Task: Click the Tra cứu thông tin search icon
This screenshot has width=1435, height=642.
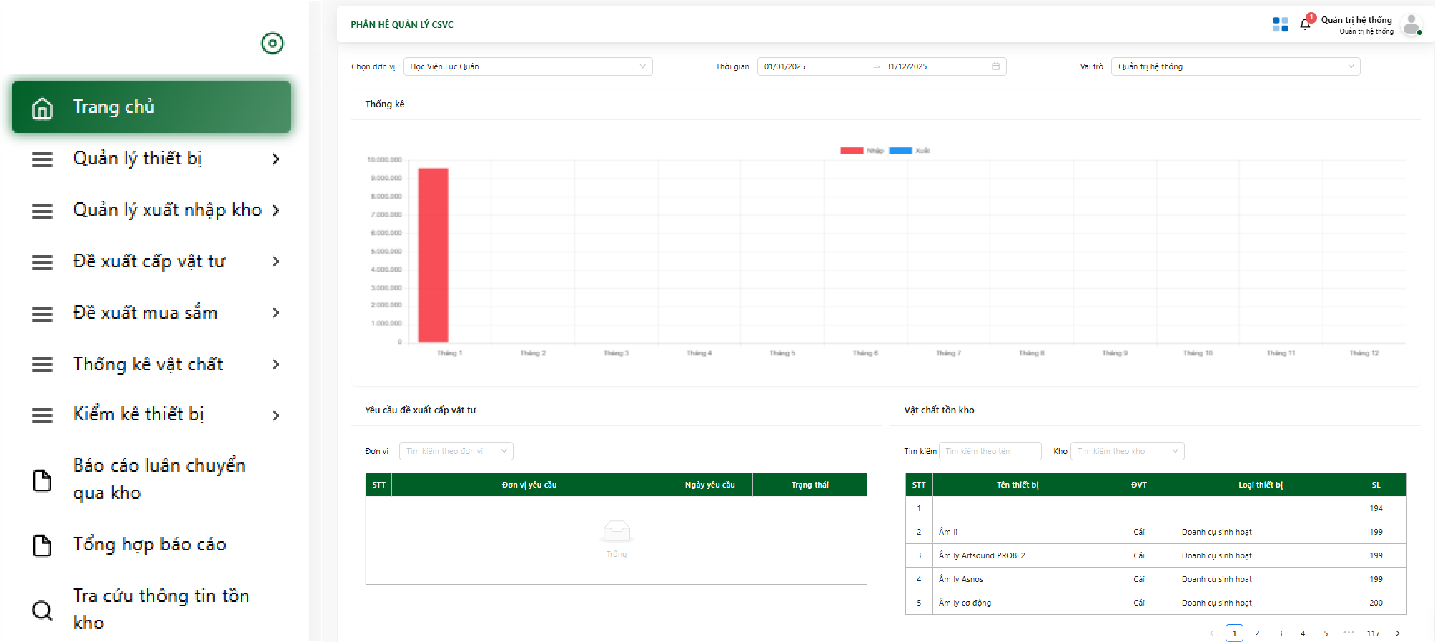Action: [x=42, y=610]
